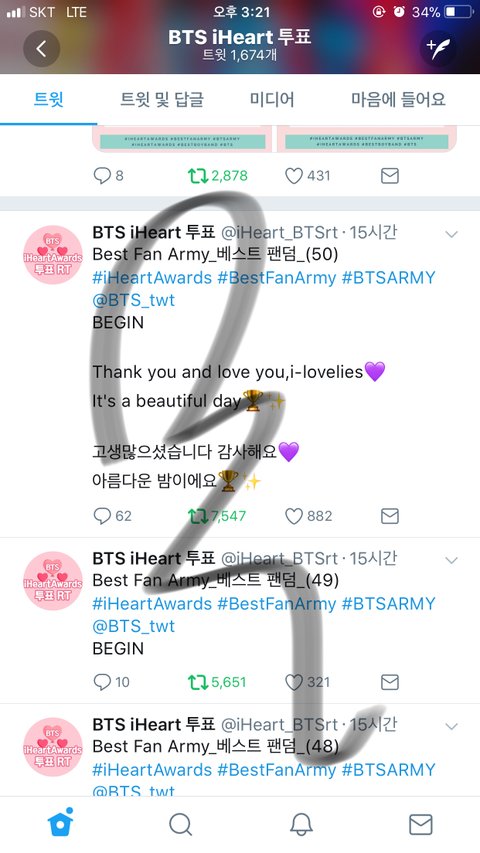The width and height of the screenshot is (480, 853).
Task: Open the @BTS_twt mention in tweet (49)
Action: pyautogui.click(x=134, y=626)
